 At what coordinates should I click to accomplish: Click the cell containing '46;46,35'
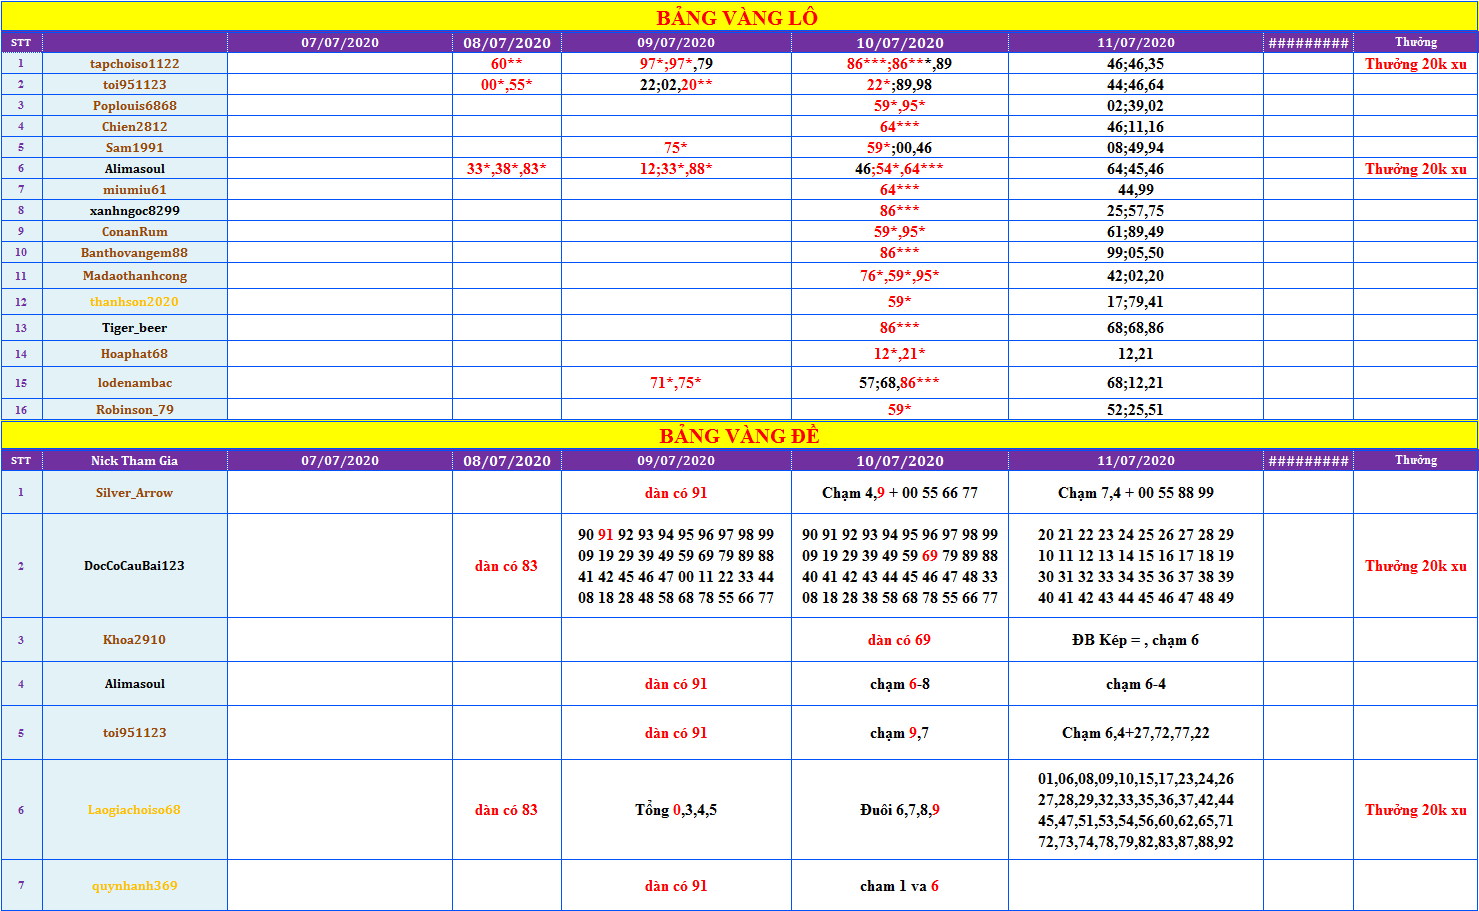tap(1136, 64)
